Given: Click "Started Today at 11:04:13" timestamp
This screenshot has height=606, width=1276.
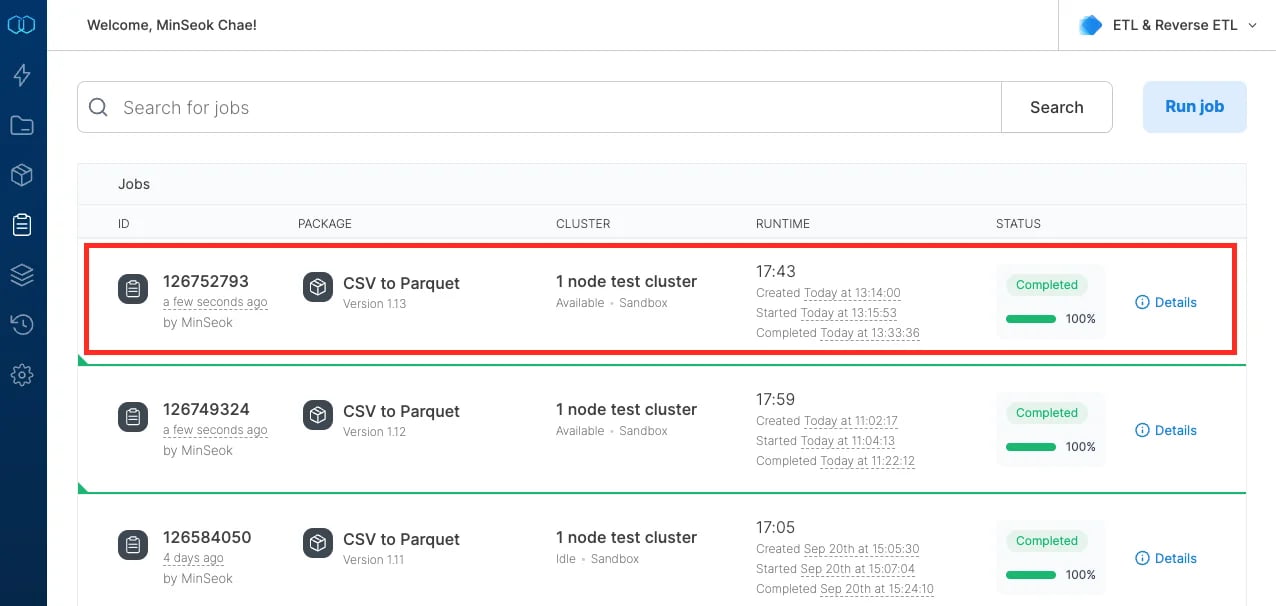Looking at the screenshot, I should tap(826, 441).
